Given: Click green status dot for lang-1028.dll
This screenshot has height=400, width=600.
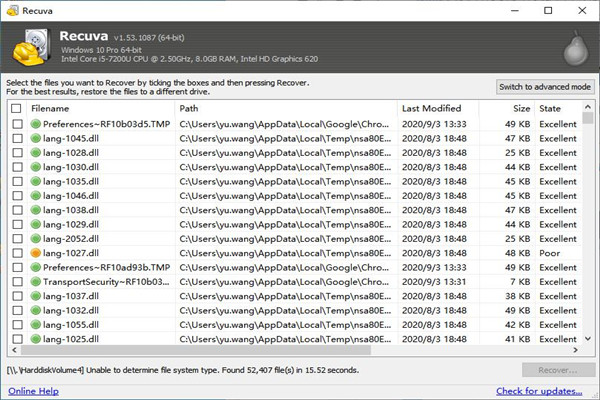Looking at the screenshot, I should click(x=36, y=153).
